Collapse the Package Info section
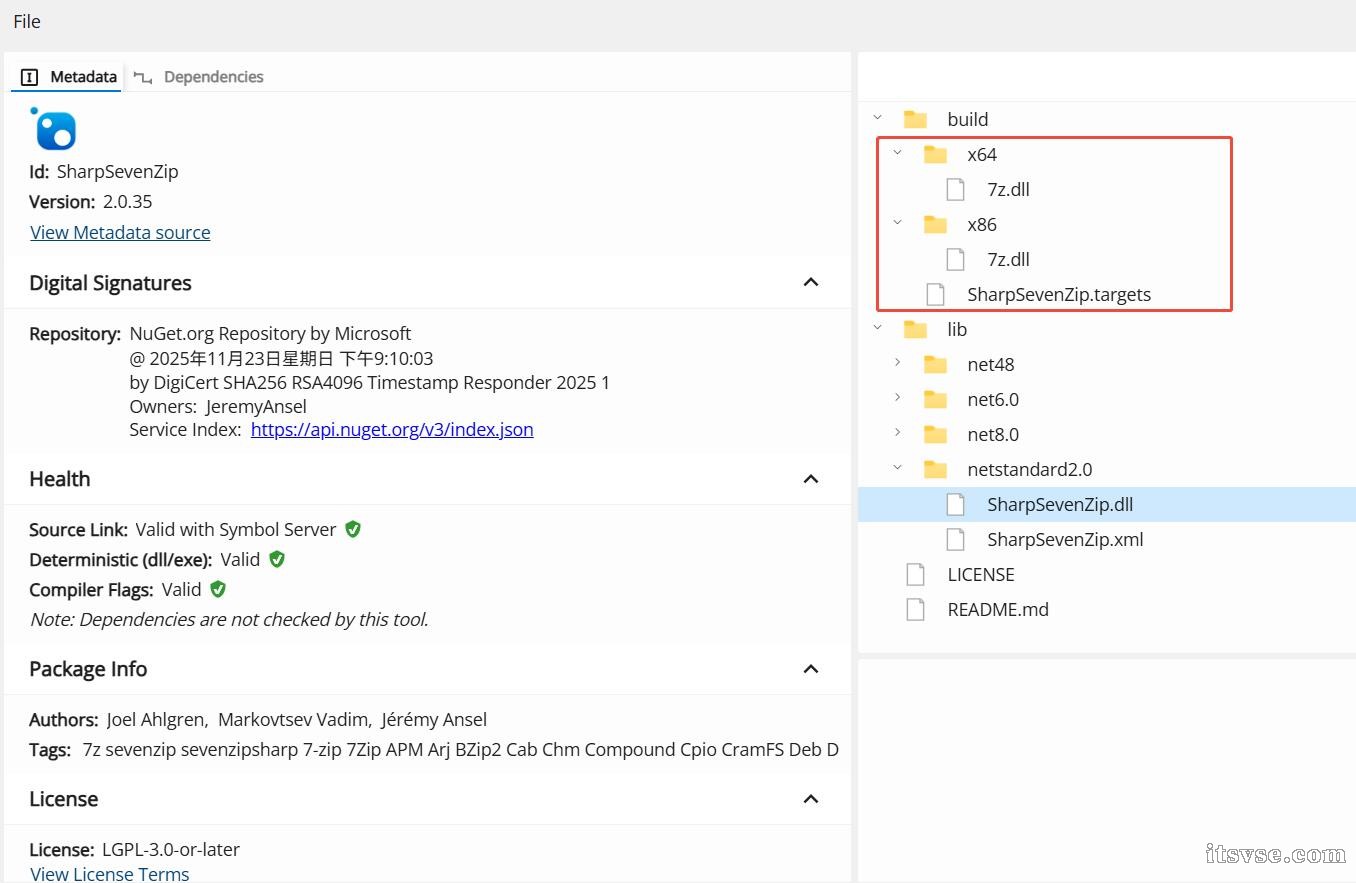Viewport: 1356px width, 883px height. (811, 669)
